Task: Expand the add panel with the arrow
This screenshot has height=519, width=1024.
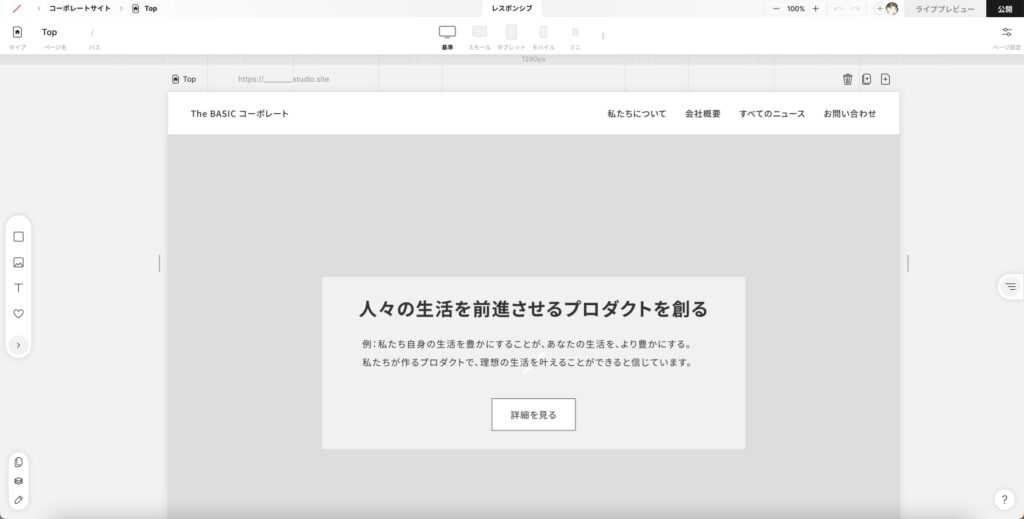Action: click(18, 345)
